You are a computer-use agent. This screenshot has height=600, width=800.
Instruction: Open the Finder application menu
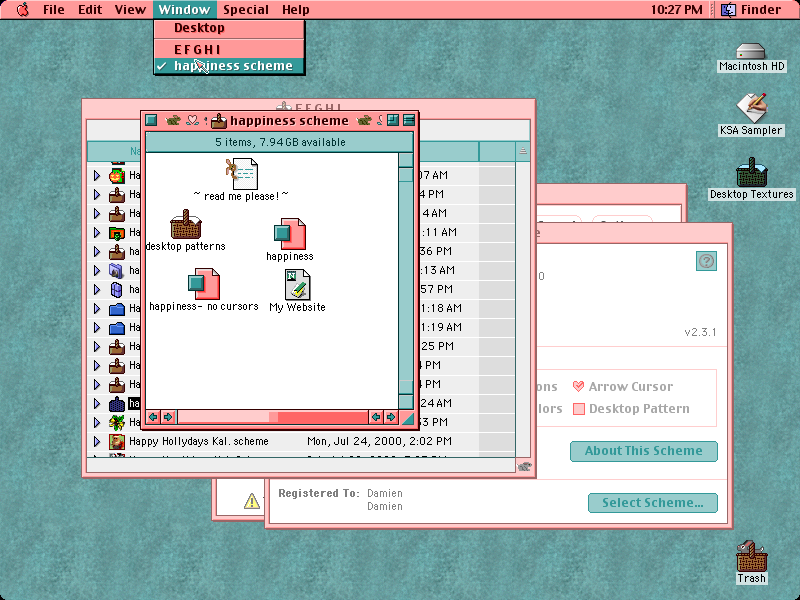pyautogui.click(x=751, y=9)
